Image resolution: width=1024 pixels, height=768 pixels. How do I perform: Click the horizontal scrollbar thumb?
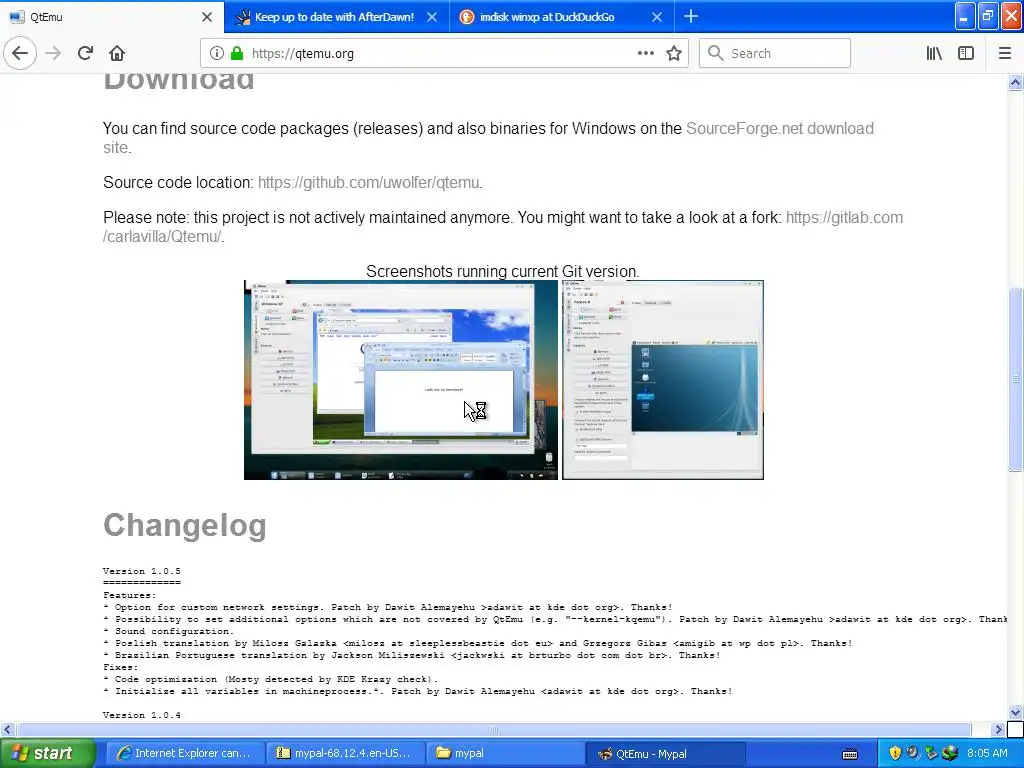[494, 729]
